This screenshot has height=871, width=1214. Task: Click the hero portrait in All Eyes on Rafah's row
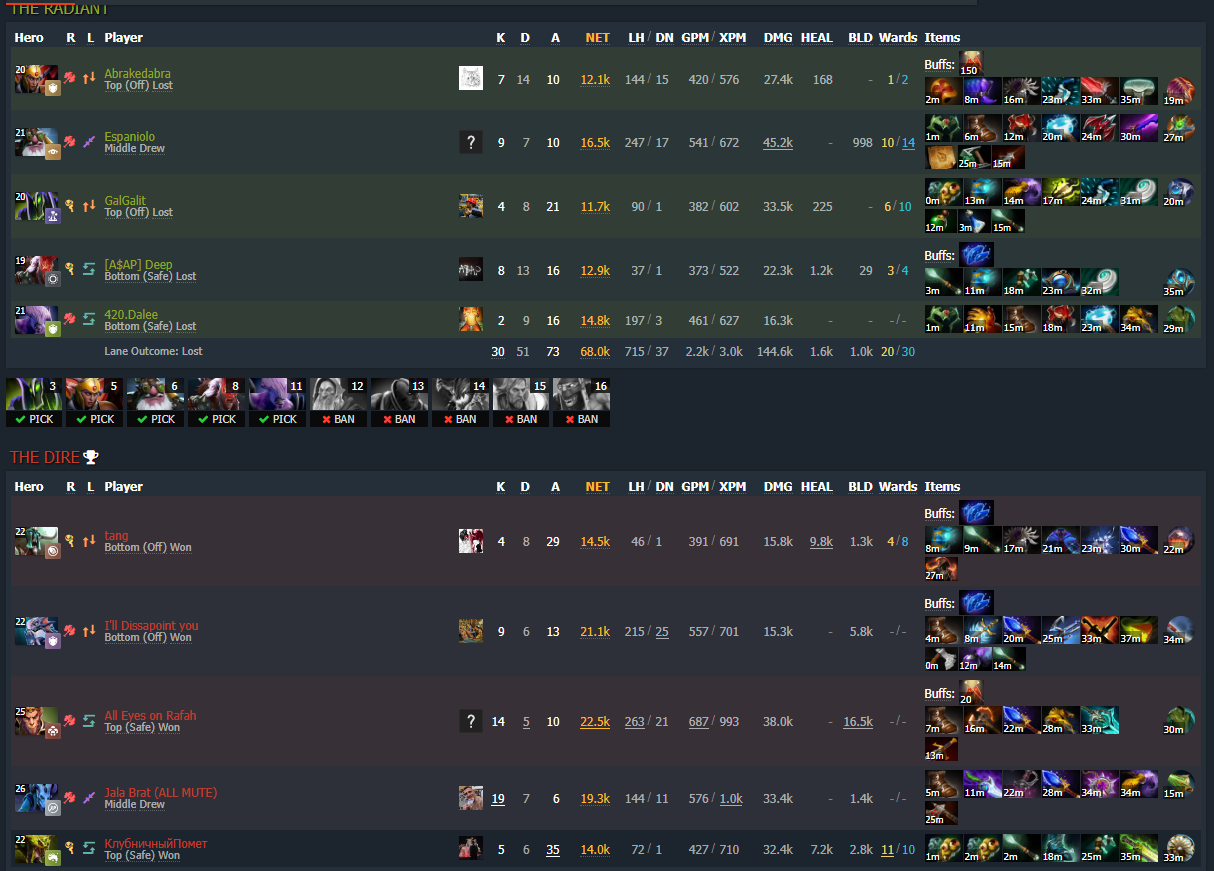tap(36, 721)
